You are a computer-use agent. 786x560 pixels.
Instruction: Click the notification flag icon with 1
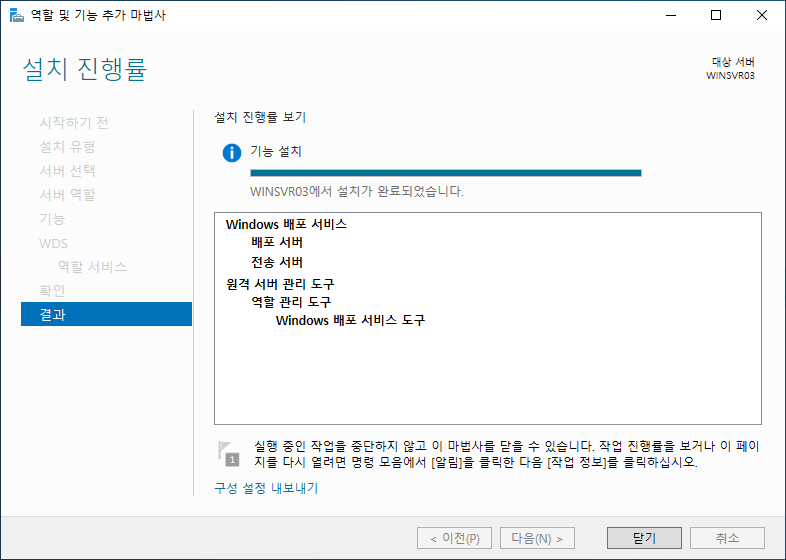pos(229,454)
